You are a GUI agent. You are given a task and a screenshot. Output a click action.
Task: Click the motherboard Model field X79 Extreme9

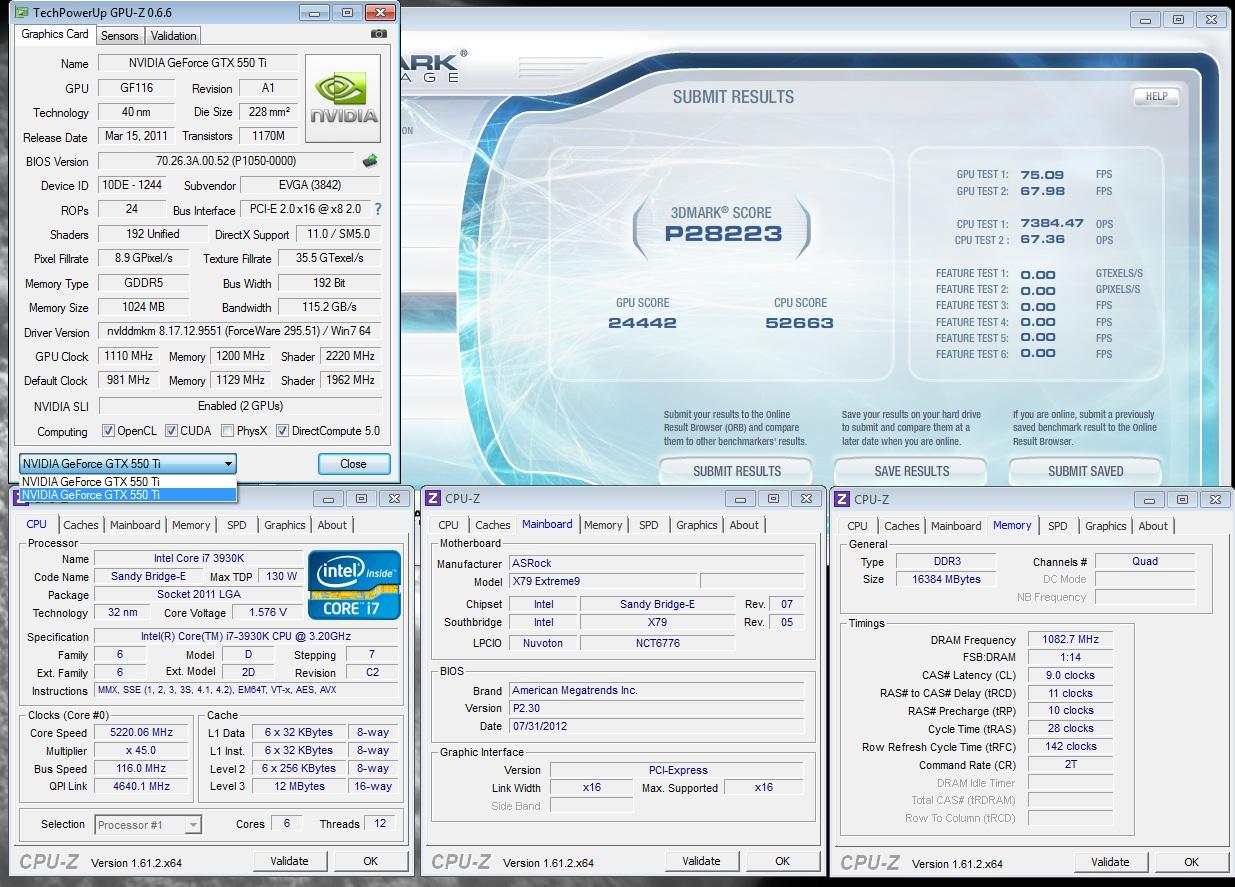click(602, 581)
